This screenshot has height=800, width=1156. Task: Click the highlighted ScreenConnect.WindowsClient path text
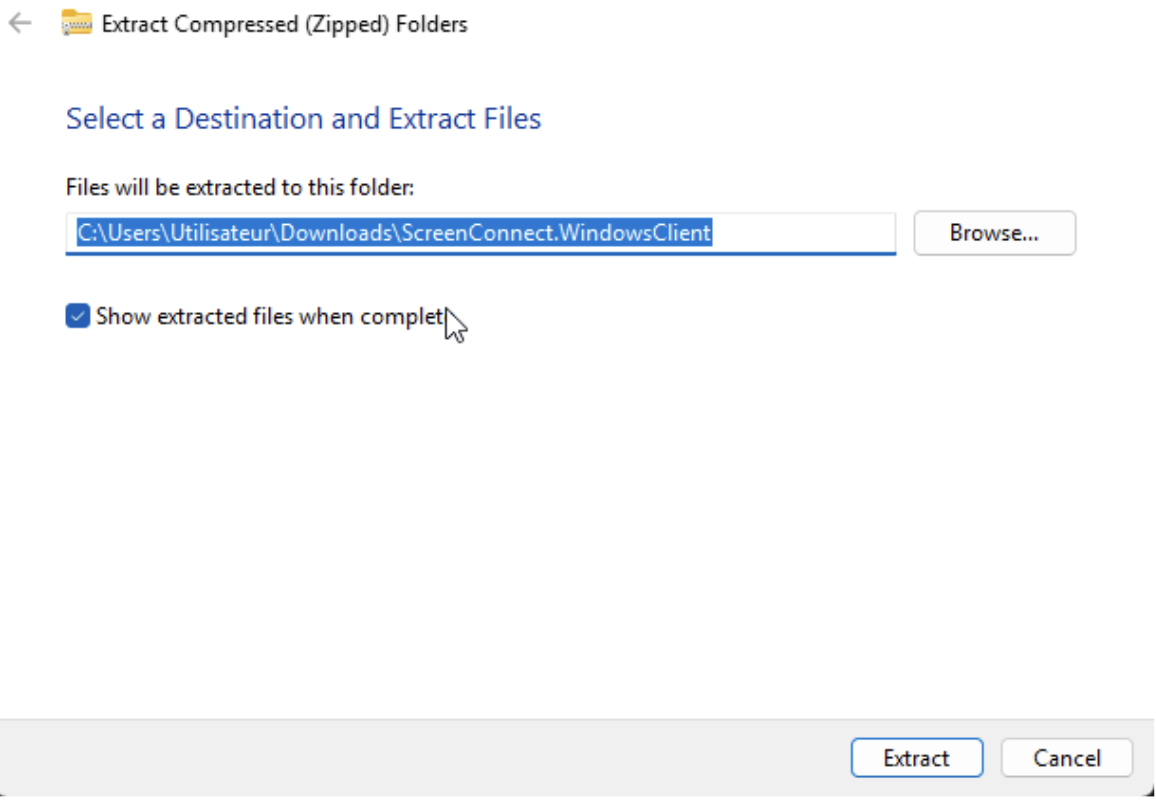pyautogui.click(x=392, y=232)
